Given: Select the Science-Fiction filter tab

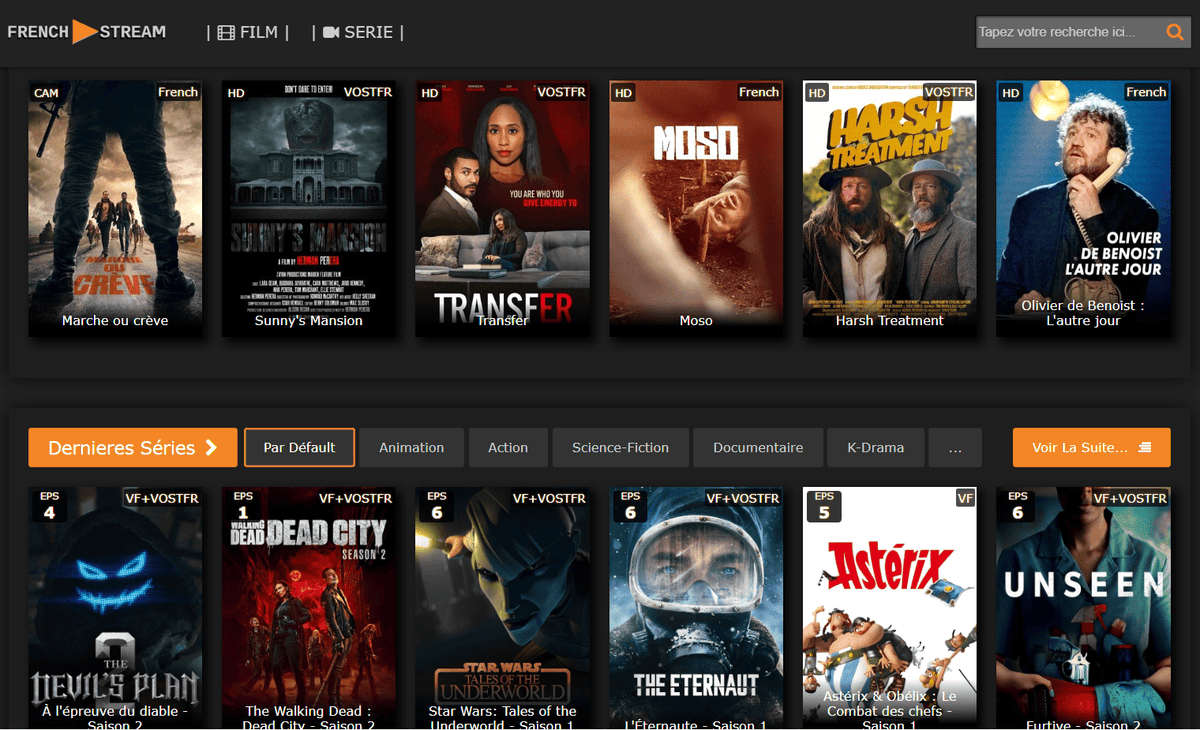Looking at the screenshot, I should click(x=620, y=448).
